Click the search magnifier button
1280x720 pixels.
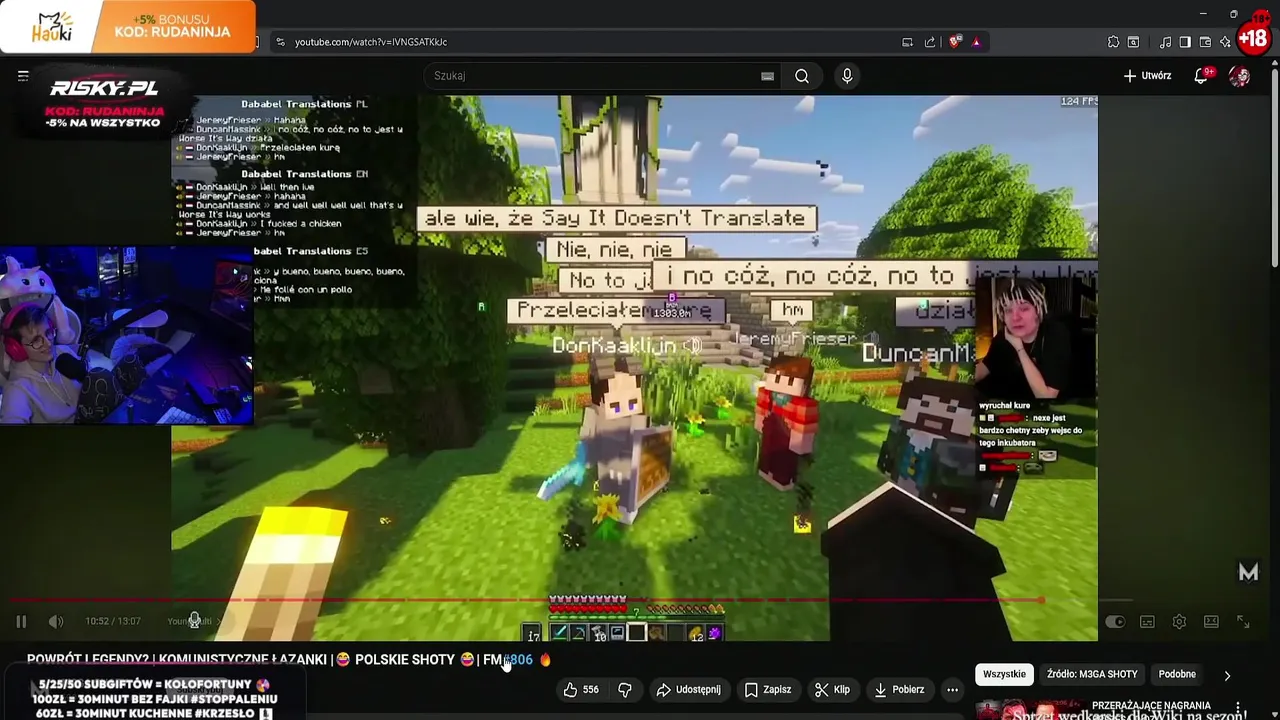pyautogui.click(x=802, y=76)
